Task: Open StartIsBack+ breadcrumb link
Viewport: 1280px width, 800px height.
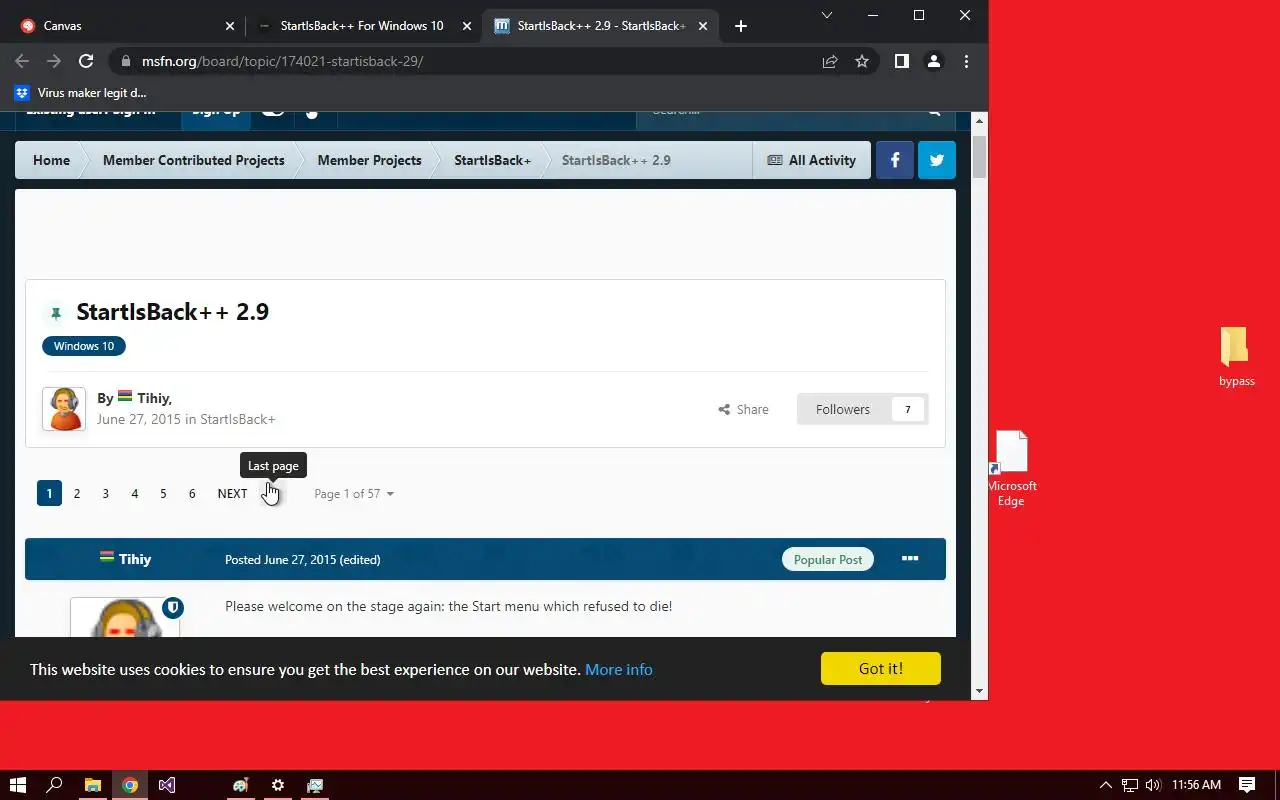Action: pyautogui.click(x=492, y=160)
